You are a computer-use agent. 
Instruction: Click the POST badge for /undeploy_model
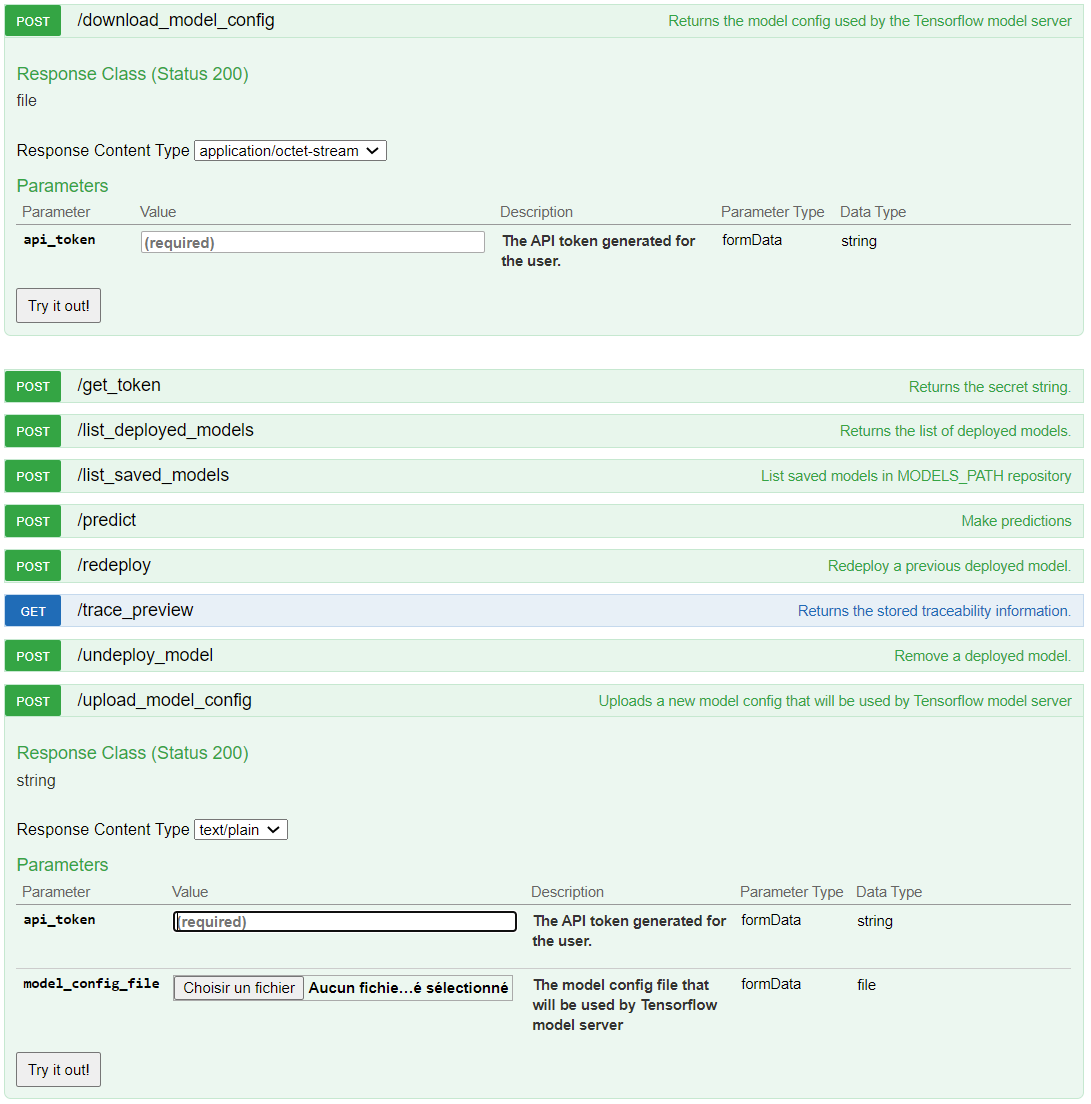tap(33, 657)
